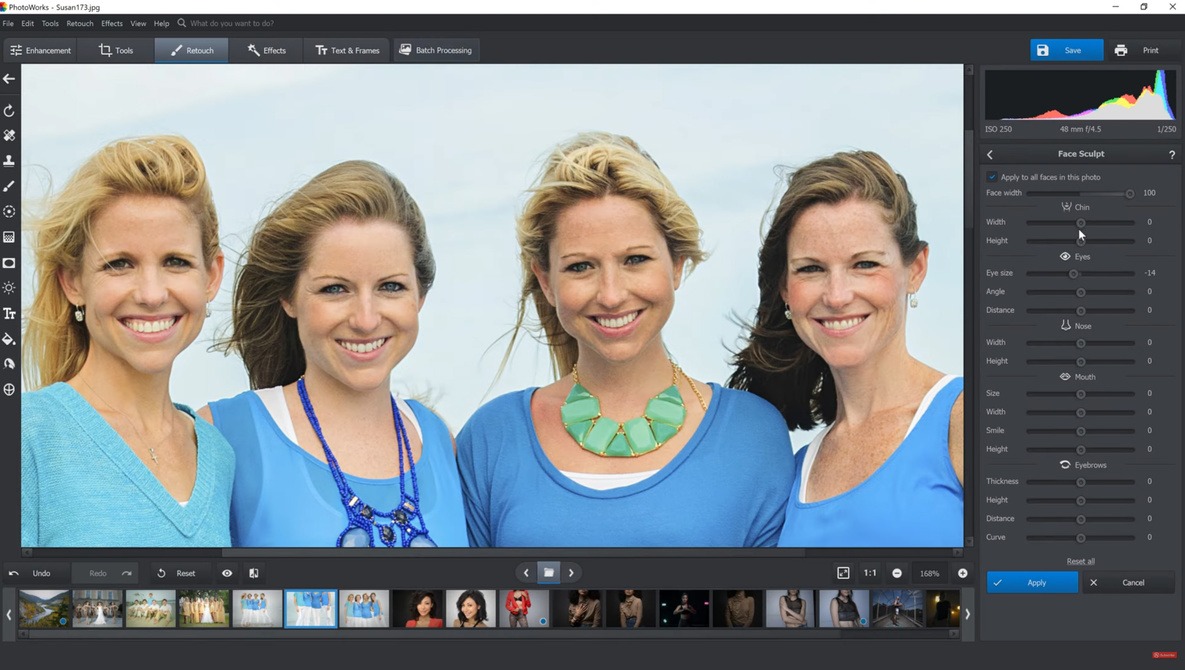The image size is (1185, 670).
Task: Click the Nose Width slider handle
Action: pos(1081,343)
